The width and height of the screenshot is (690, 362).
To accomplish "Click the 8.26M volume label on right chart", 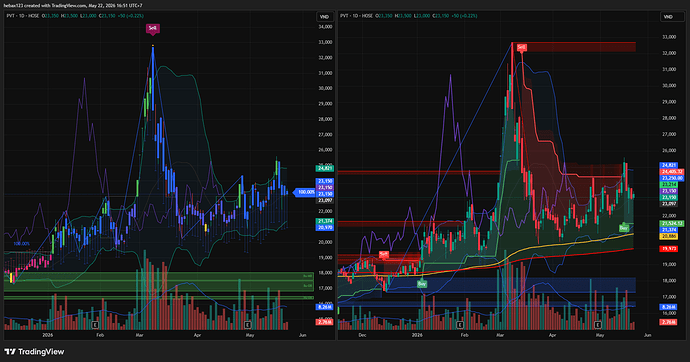I will click(x=668, y=307).
